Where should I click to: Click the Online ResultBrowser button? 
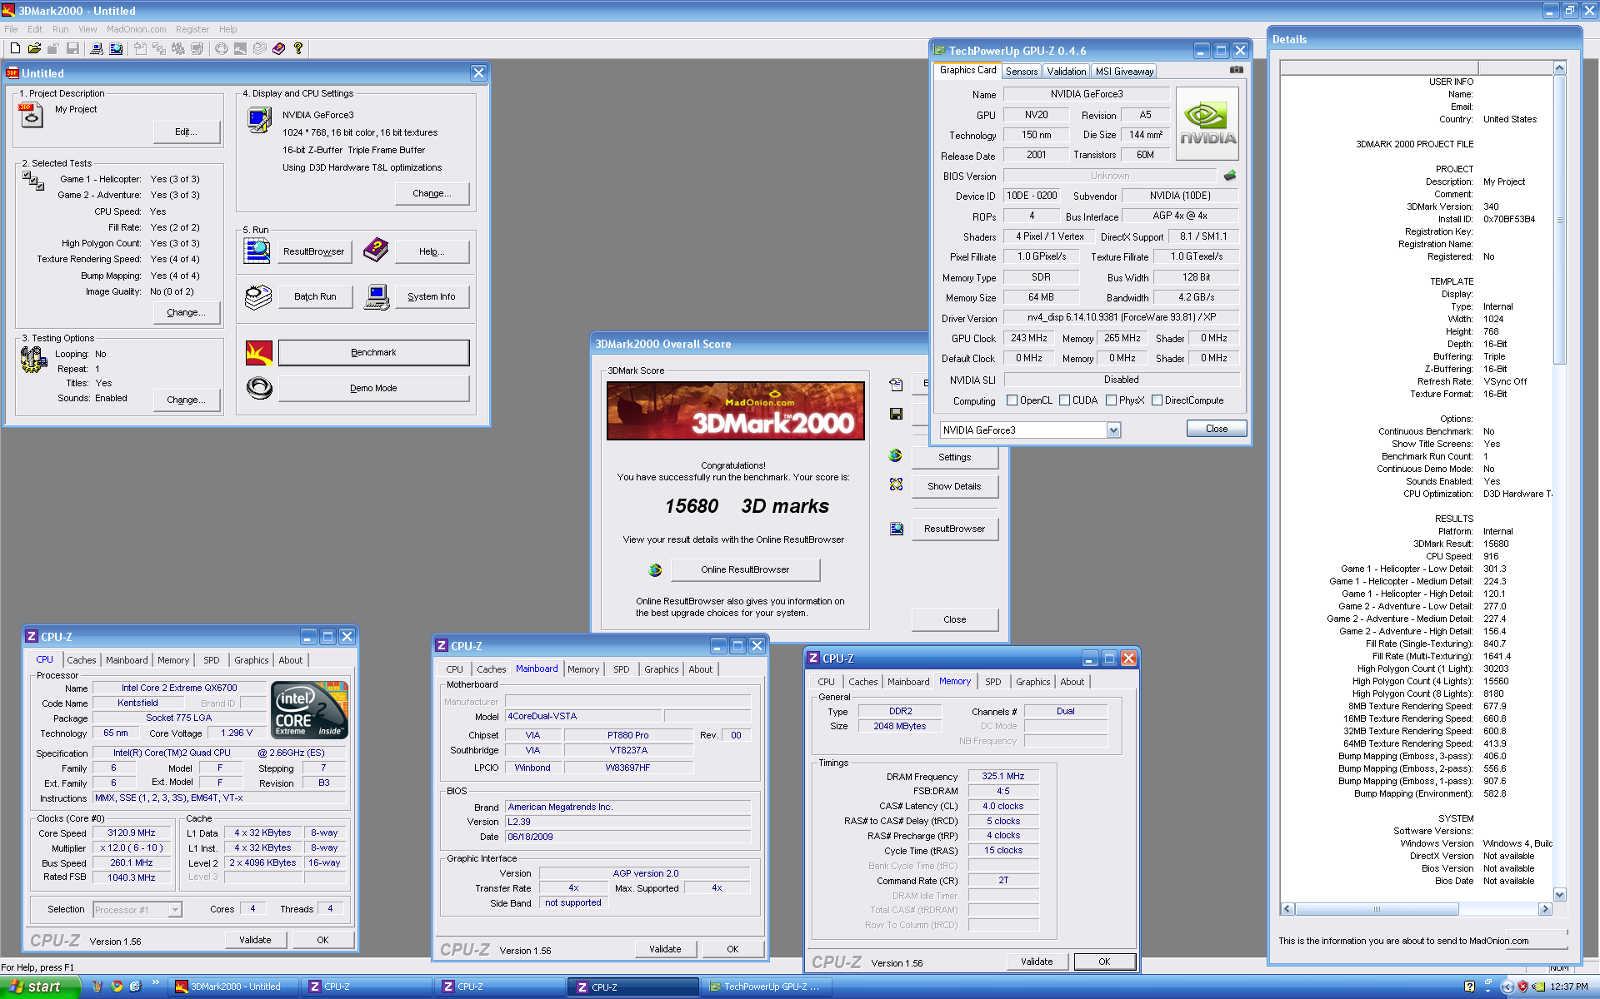[x=745, y=570]
